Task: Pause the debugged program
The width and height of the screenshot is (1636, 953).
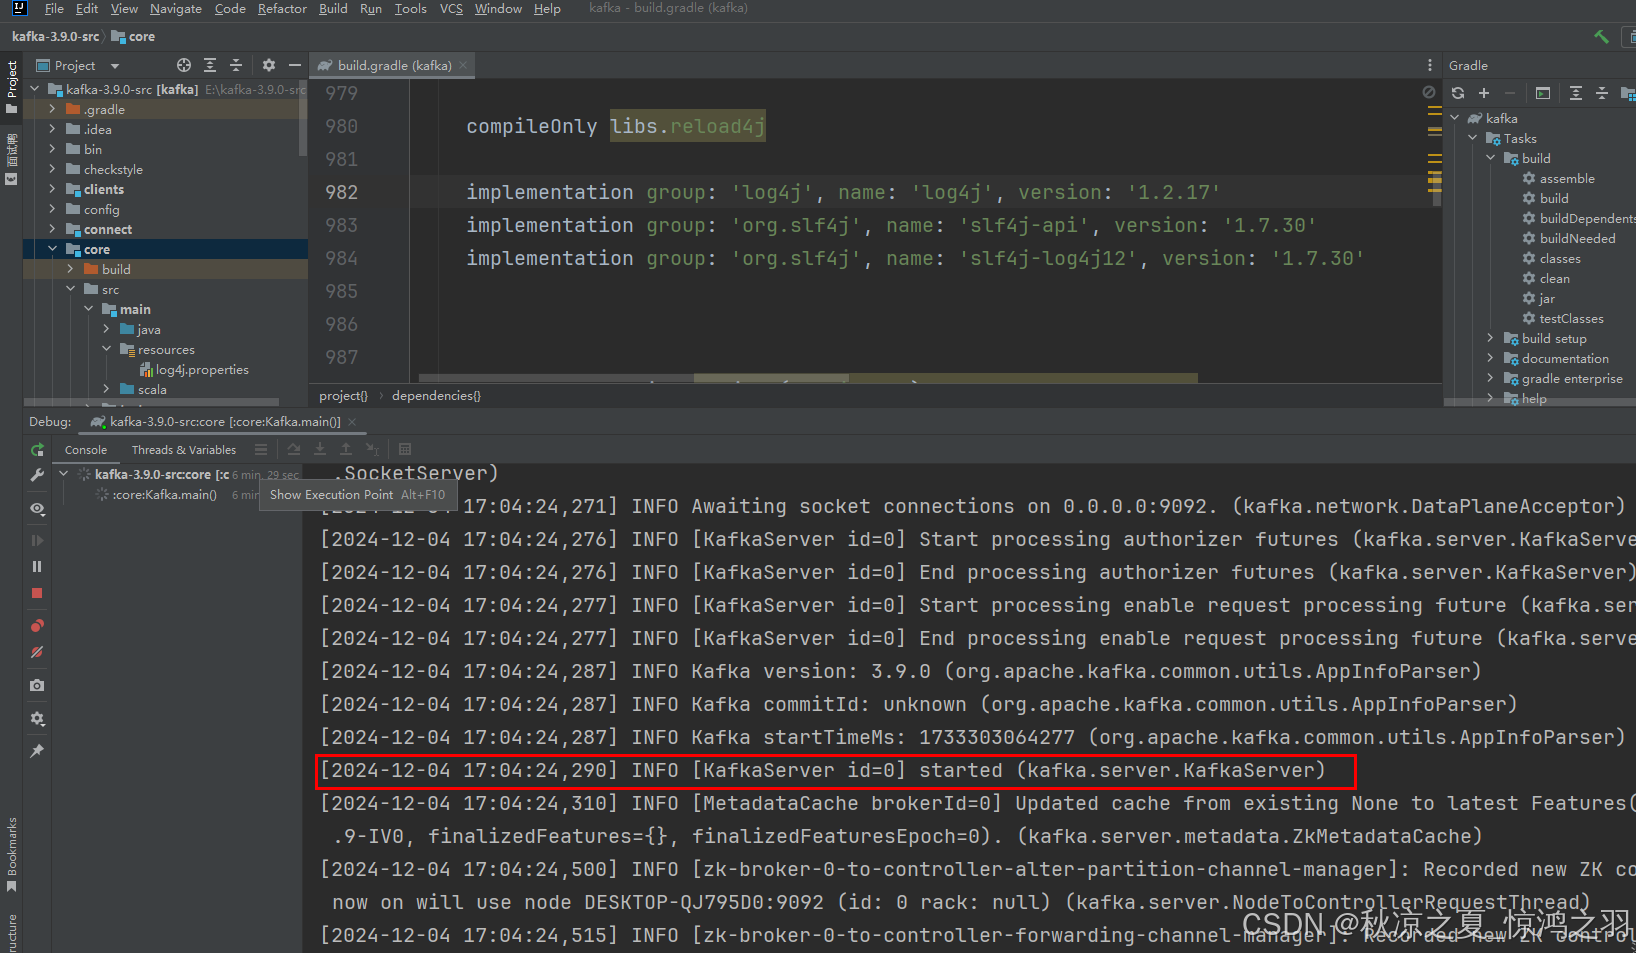Action: coord(37,567)
